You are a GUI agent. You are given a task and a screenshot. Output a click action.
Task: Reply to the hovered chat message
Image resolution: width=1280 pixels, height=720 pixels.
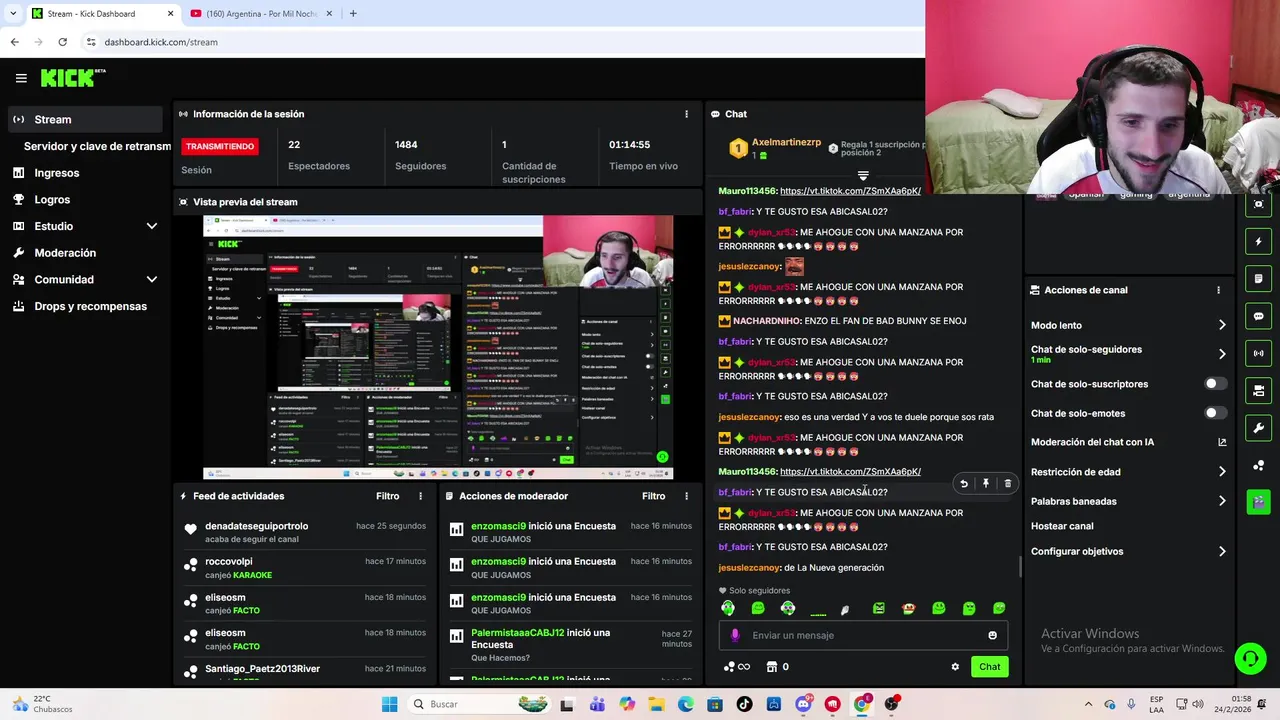pos(963,484)
